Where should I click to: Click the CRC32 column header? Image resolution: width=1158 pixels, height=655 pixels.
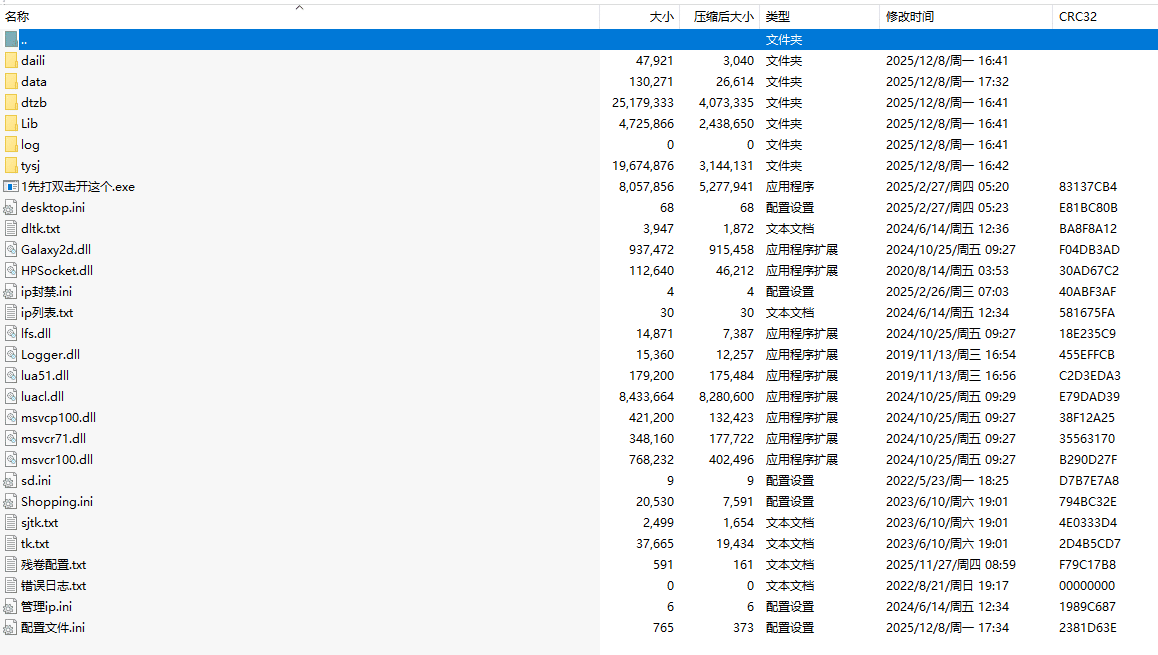coord(1077,17)
